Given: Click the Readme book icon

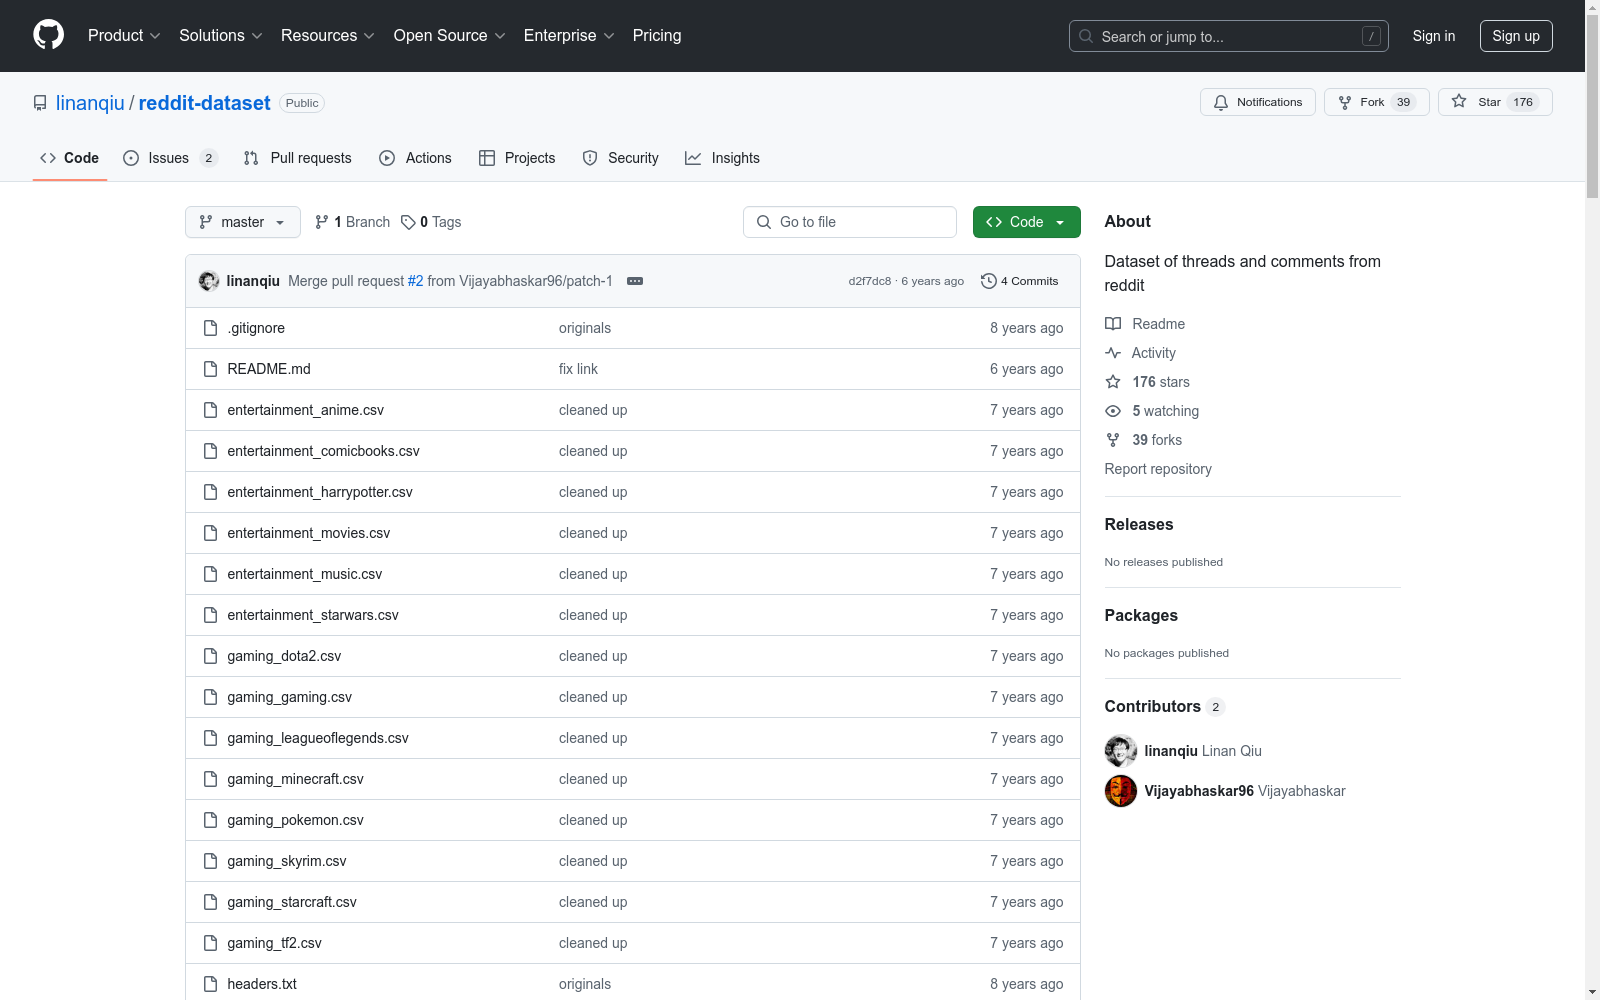Looking at the screenshot, I should click(x=1113, y=324).
